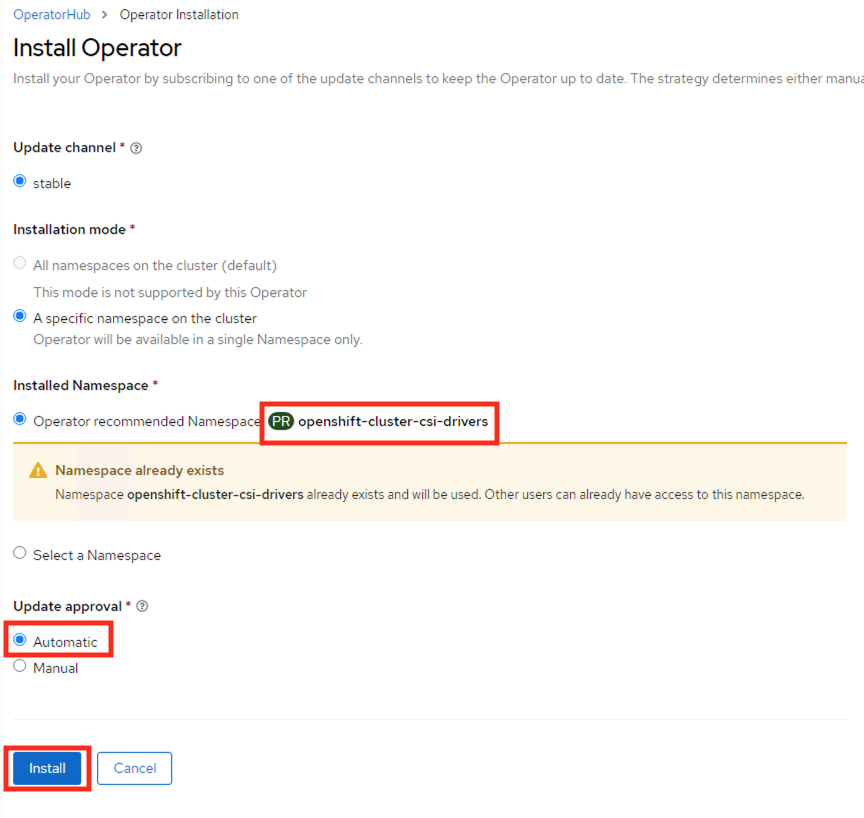Click the green PR project badge
This screenshot has height=818, width=864.
tap(281, 421)
